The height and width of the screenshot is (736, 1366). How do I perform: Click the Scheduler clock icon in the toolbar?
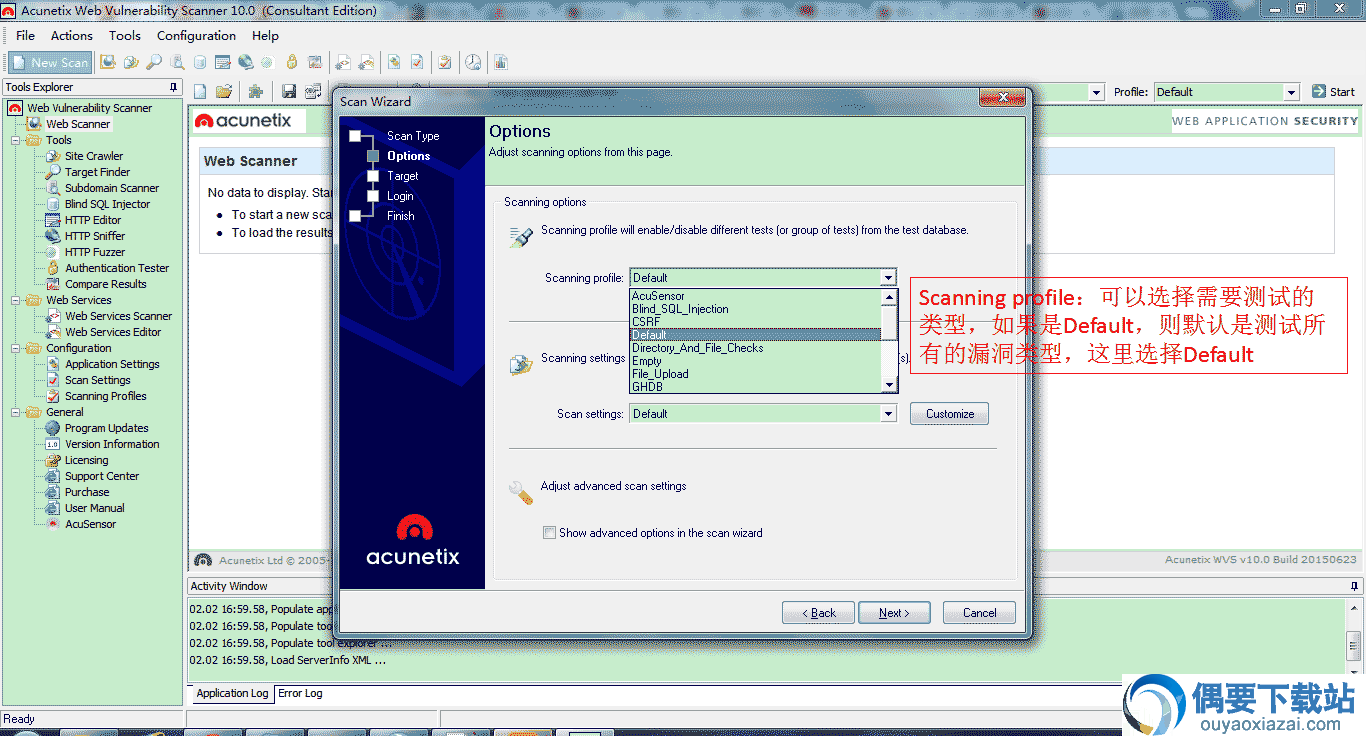472,62
